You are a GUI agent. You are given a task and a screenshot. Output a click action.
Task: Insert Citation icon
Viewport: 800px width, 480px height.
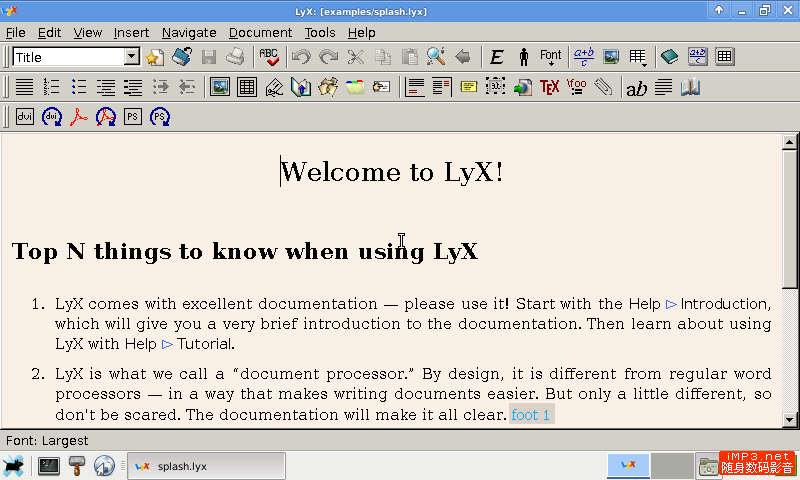pos(328,87)
